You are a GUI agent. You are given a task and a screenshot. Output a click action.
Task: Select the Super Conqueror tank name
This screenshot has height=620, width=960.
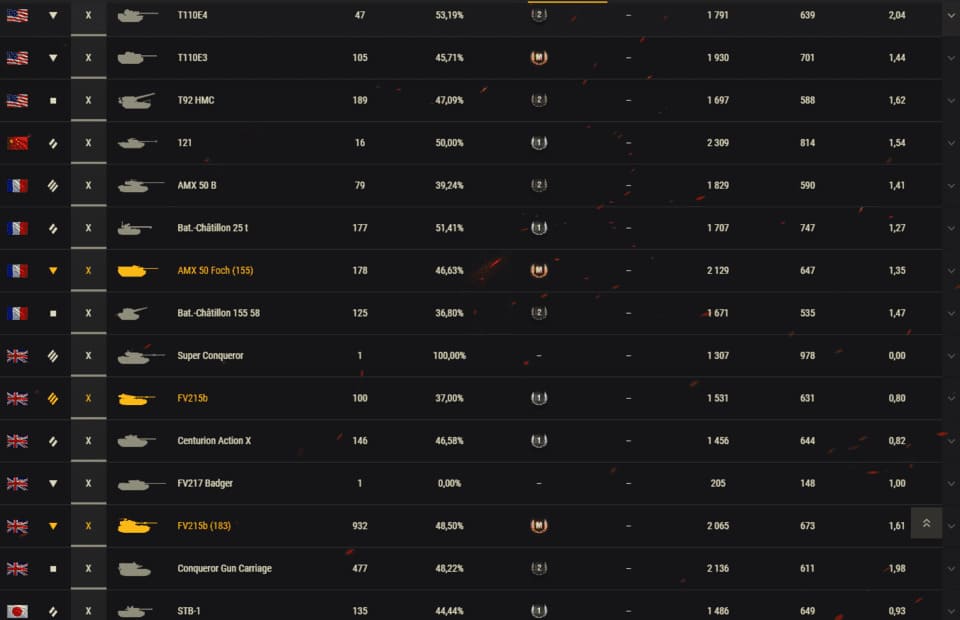(210, 356)
